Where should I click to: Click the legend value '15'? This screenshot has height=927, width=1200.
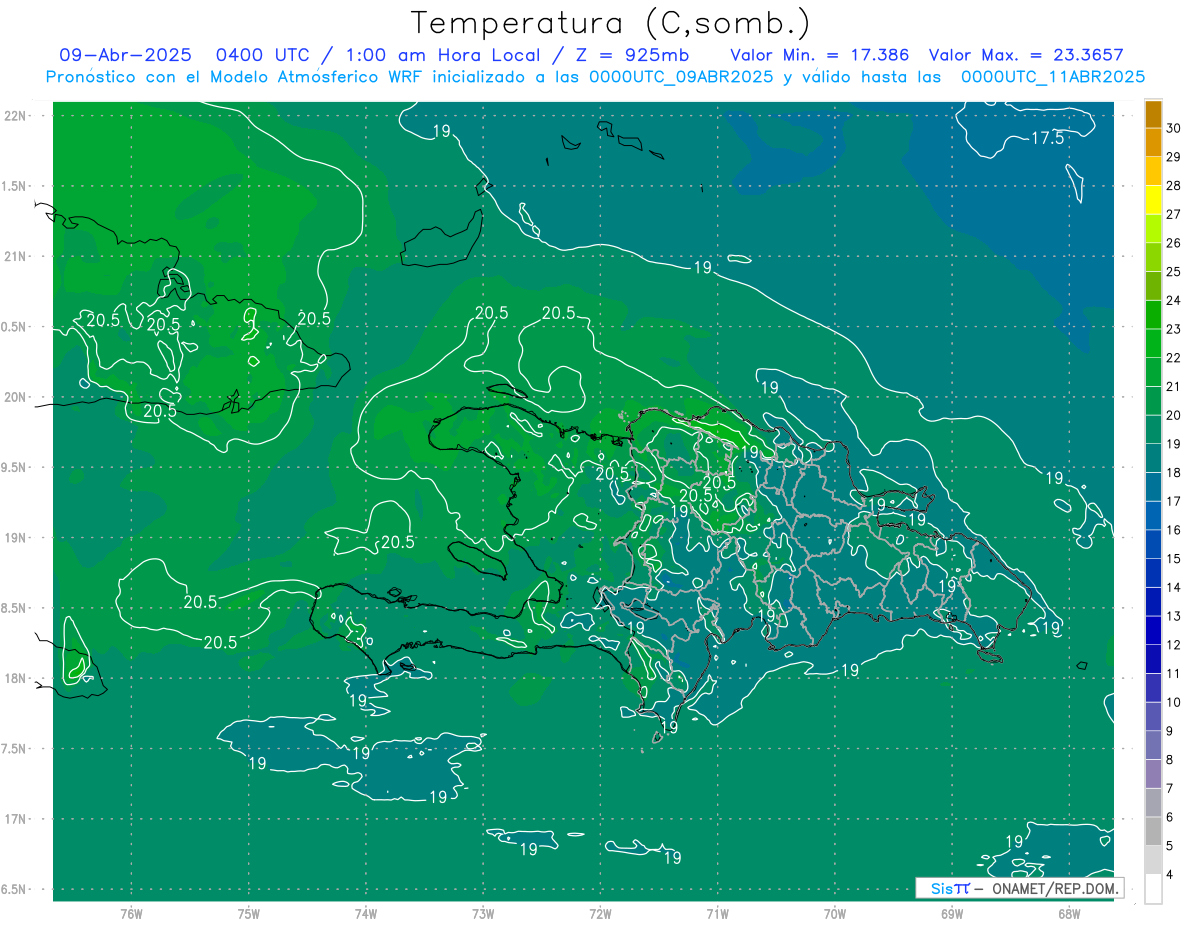pos(1174,559)
